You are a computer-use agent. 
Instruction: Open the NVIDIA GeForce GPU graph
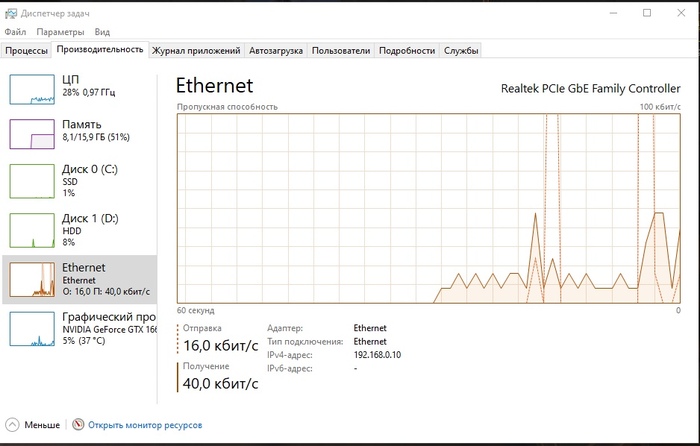pos(32,328)
